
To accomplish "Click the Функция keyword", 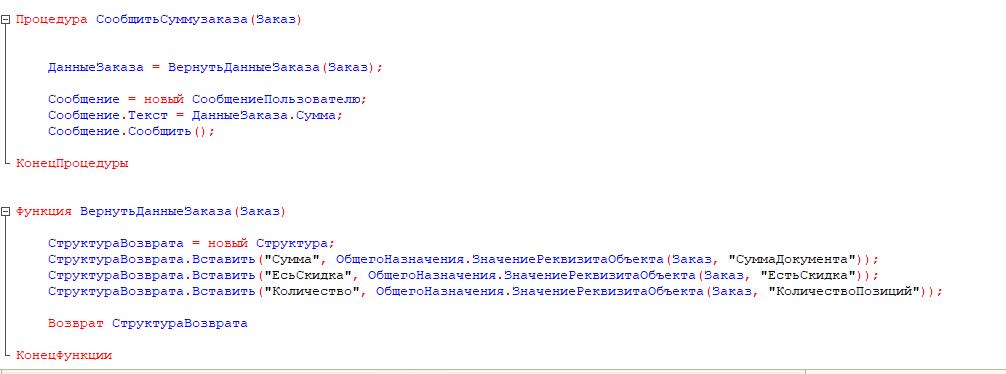I will pyautogui.click(x=44, y=211).
